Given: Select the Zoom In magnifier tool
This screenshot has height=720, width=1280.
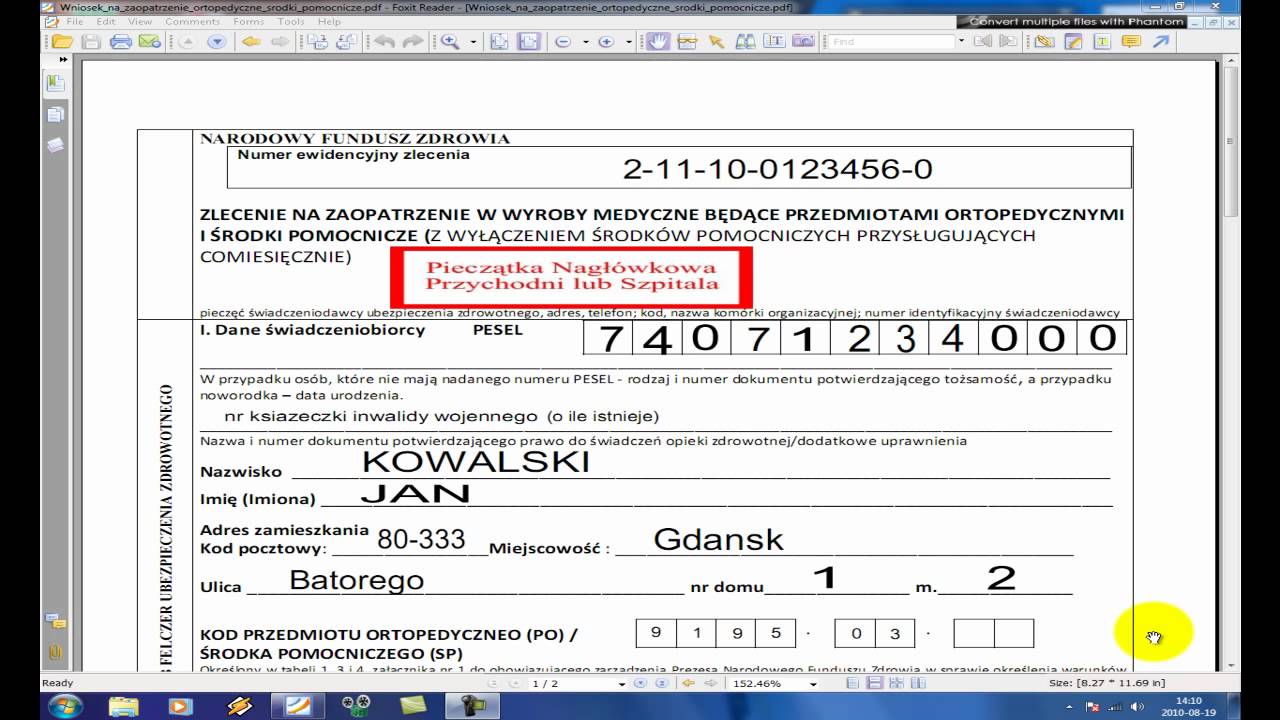Looking at the screenshot, I should pos(450,41).
